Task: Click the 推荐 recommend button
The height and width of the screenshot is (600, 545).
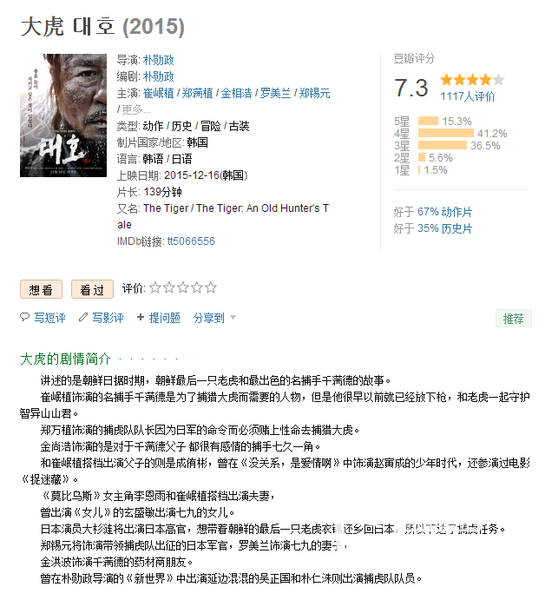Action: [x=513, y=318]
